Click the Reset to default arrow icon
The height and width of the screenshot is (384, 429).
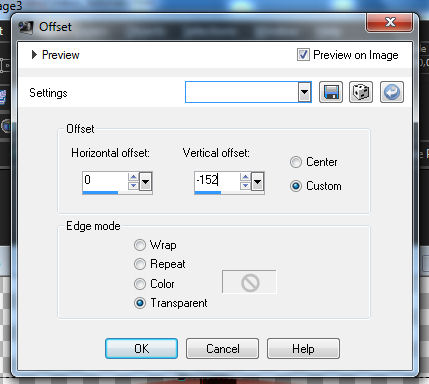[392, 92]
